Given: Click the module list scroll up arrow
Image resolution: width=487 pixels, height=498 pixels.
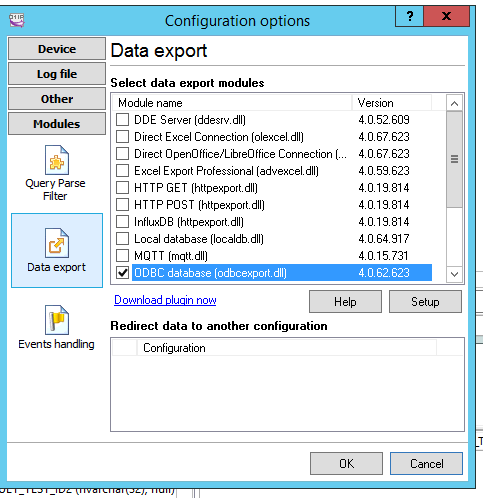Looking at the screenshot, I should pos(454,103).
